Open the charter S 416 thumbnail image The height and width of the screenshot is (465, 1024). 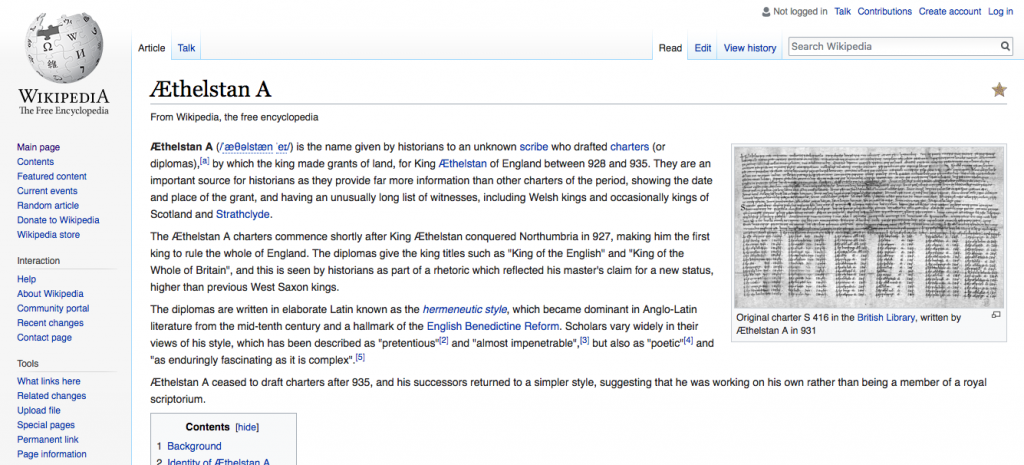tap(867, 227)
